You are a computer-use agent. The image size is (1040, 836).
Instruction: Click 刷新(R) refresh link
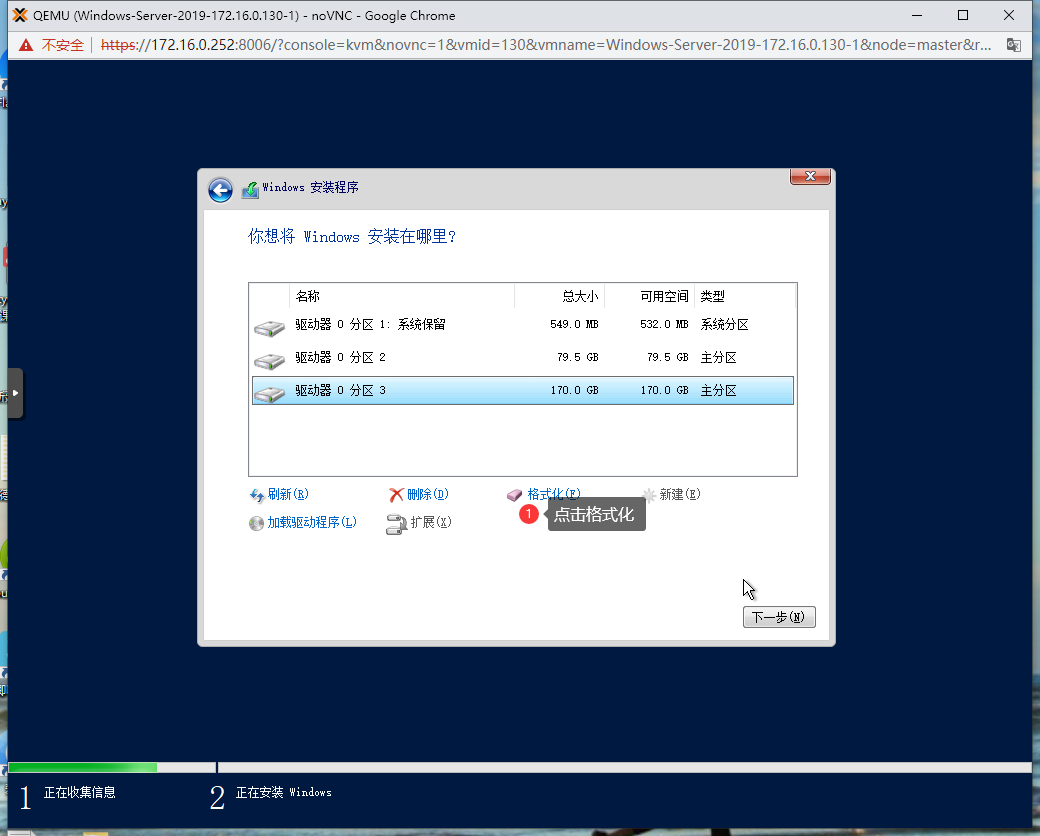(288, 494)
